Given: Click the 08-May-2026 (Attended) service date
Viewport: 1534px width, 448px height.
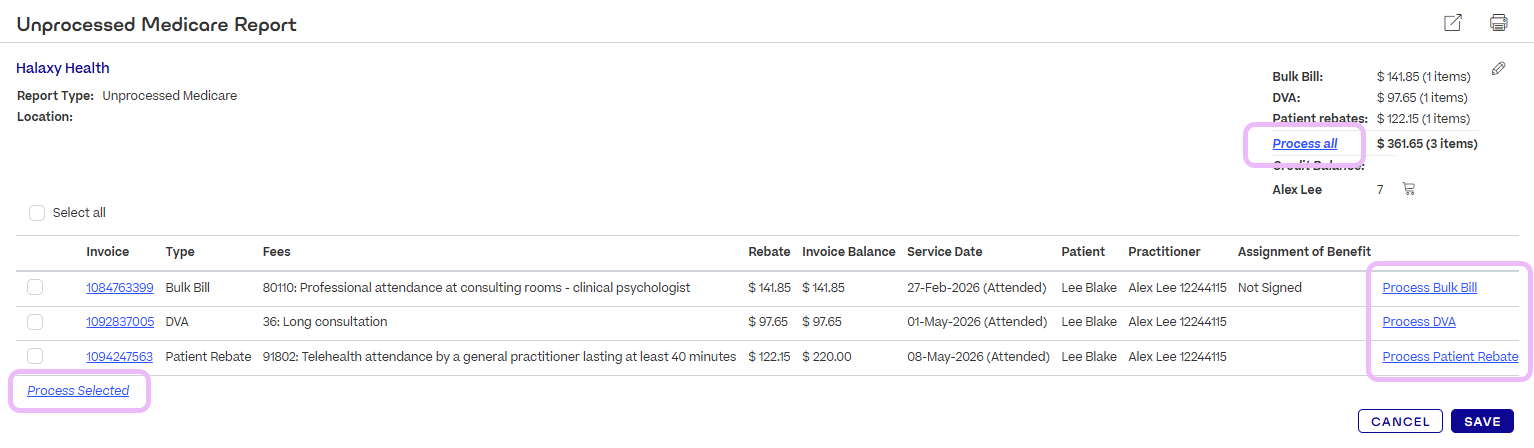Looking at the screenshot, I should coord(977,356).
